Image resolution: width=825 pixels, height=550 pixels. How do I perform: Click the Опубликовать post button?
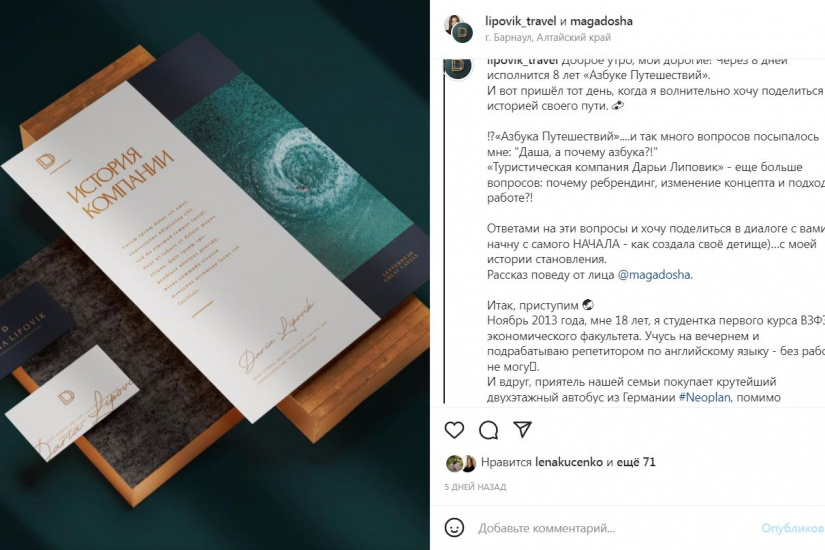pos(792,528)
